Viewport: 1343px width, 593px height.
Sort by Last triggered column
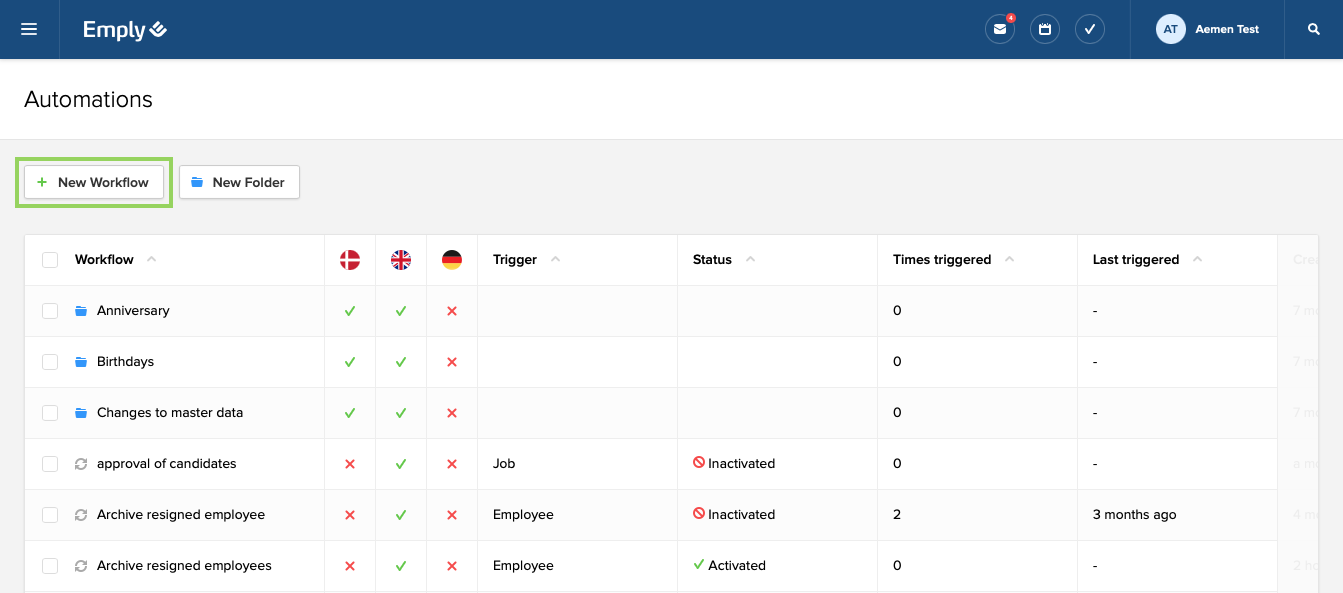point(1138,259)
